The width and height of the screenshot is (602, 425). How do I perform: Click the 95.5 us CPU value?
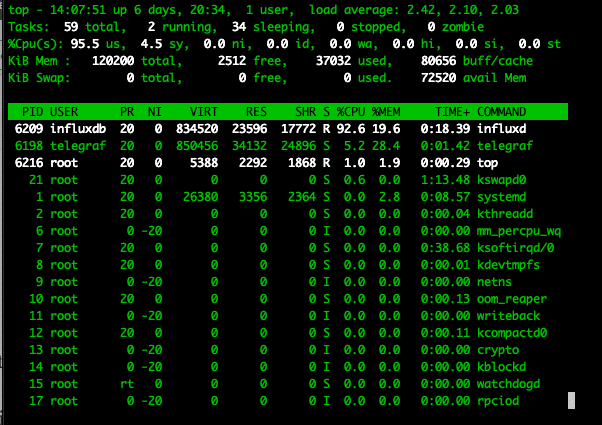pos(85,44)
